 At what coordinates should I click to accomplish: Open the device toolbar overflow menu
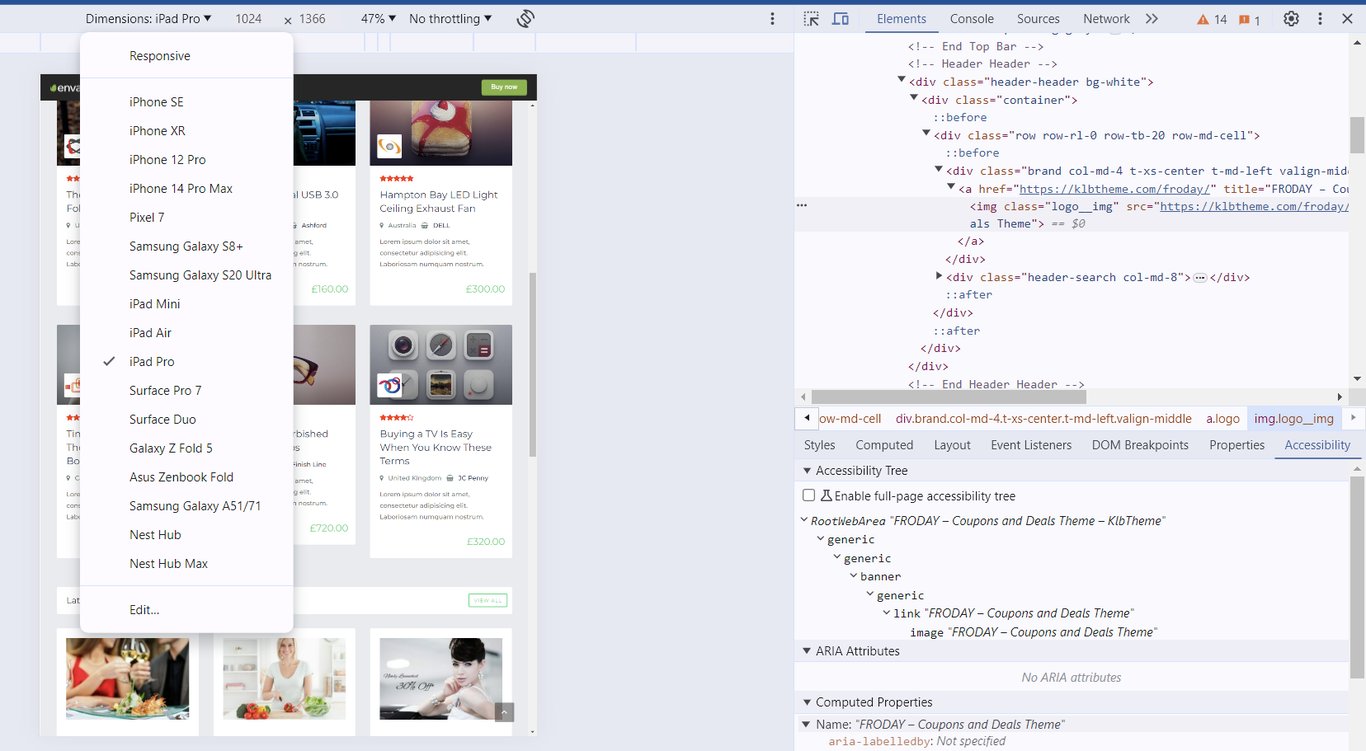772,18
